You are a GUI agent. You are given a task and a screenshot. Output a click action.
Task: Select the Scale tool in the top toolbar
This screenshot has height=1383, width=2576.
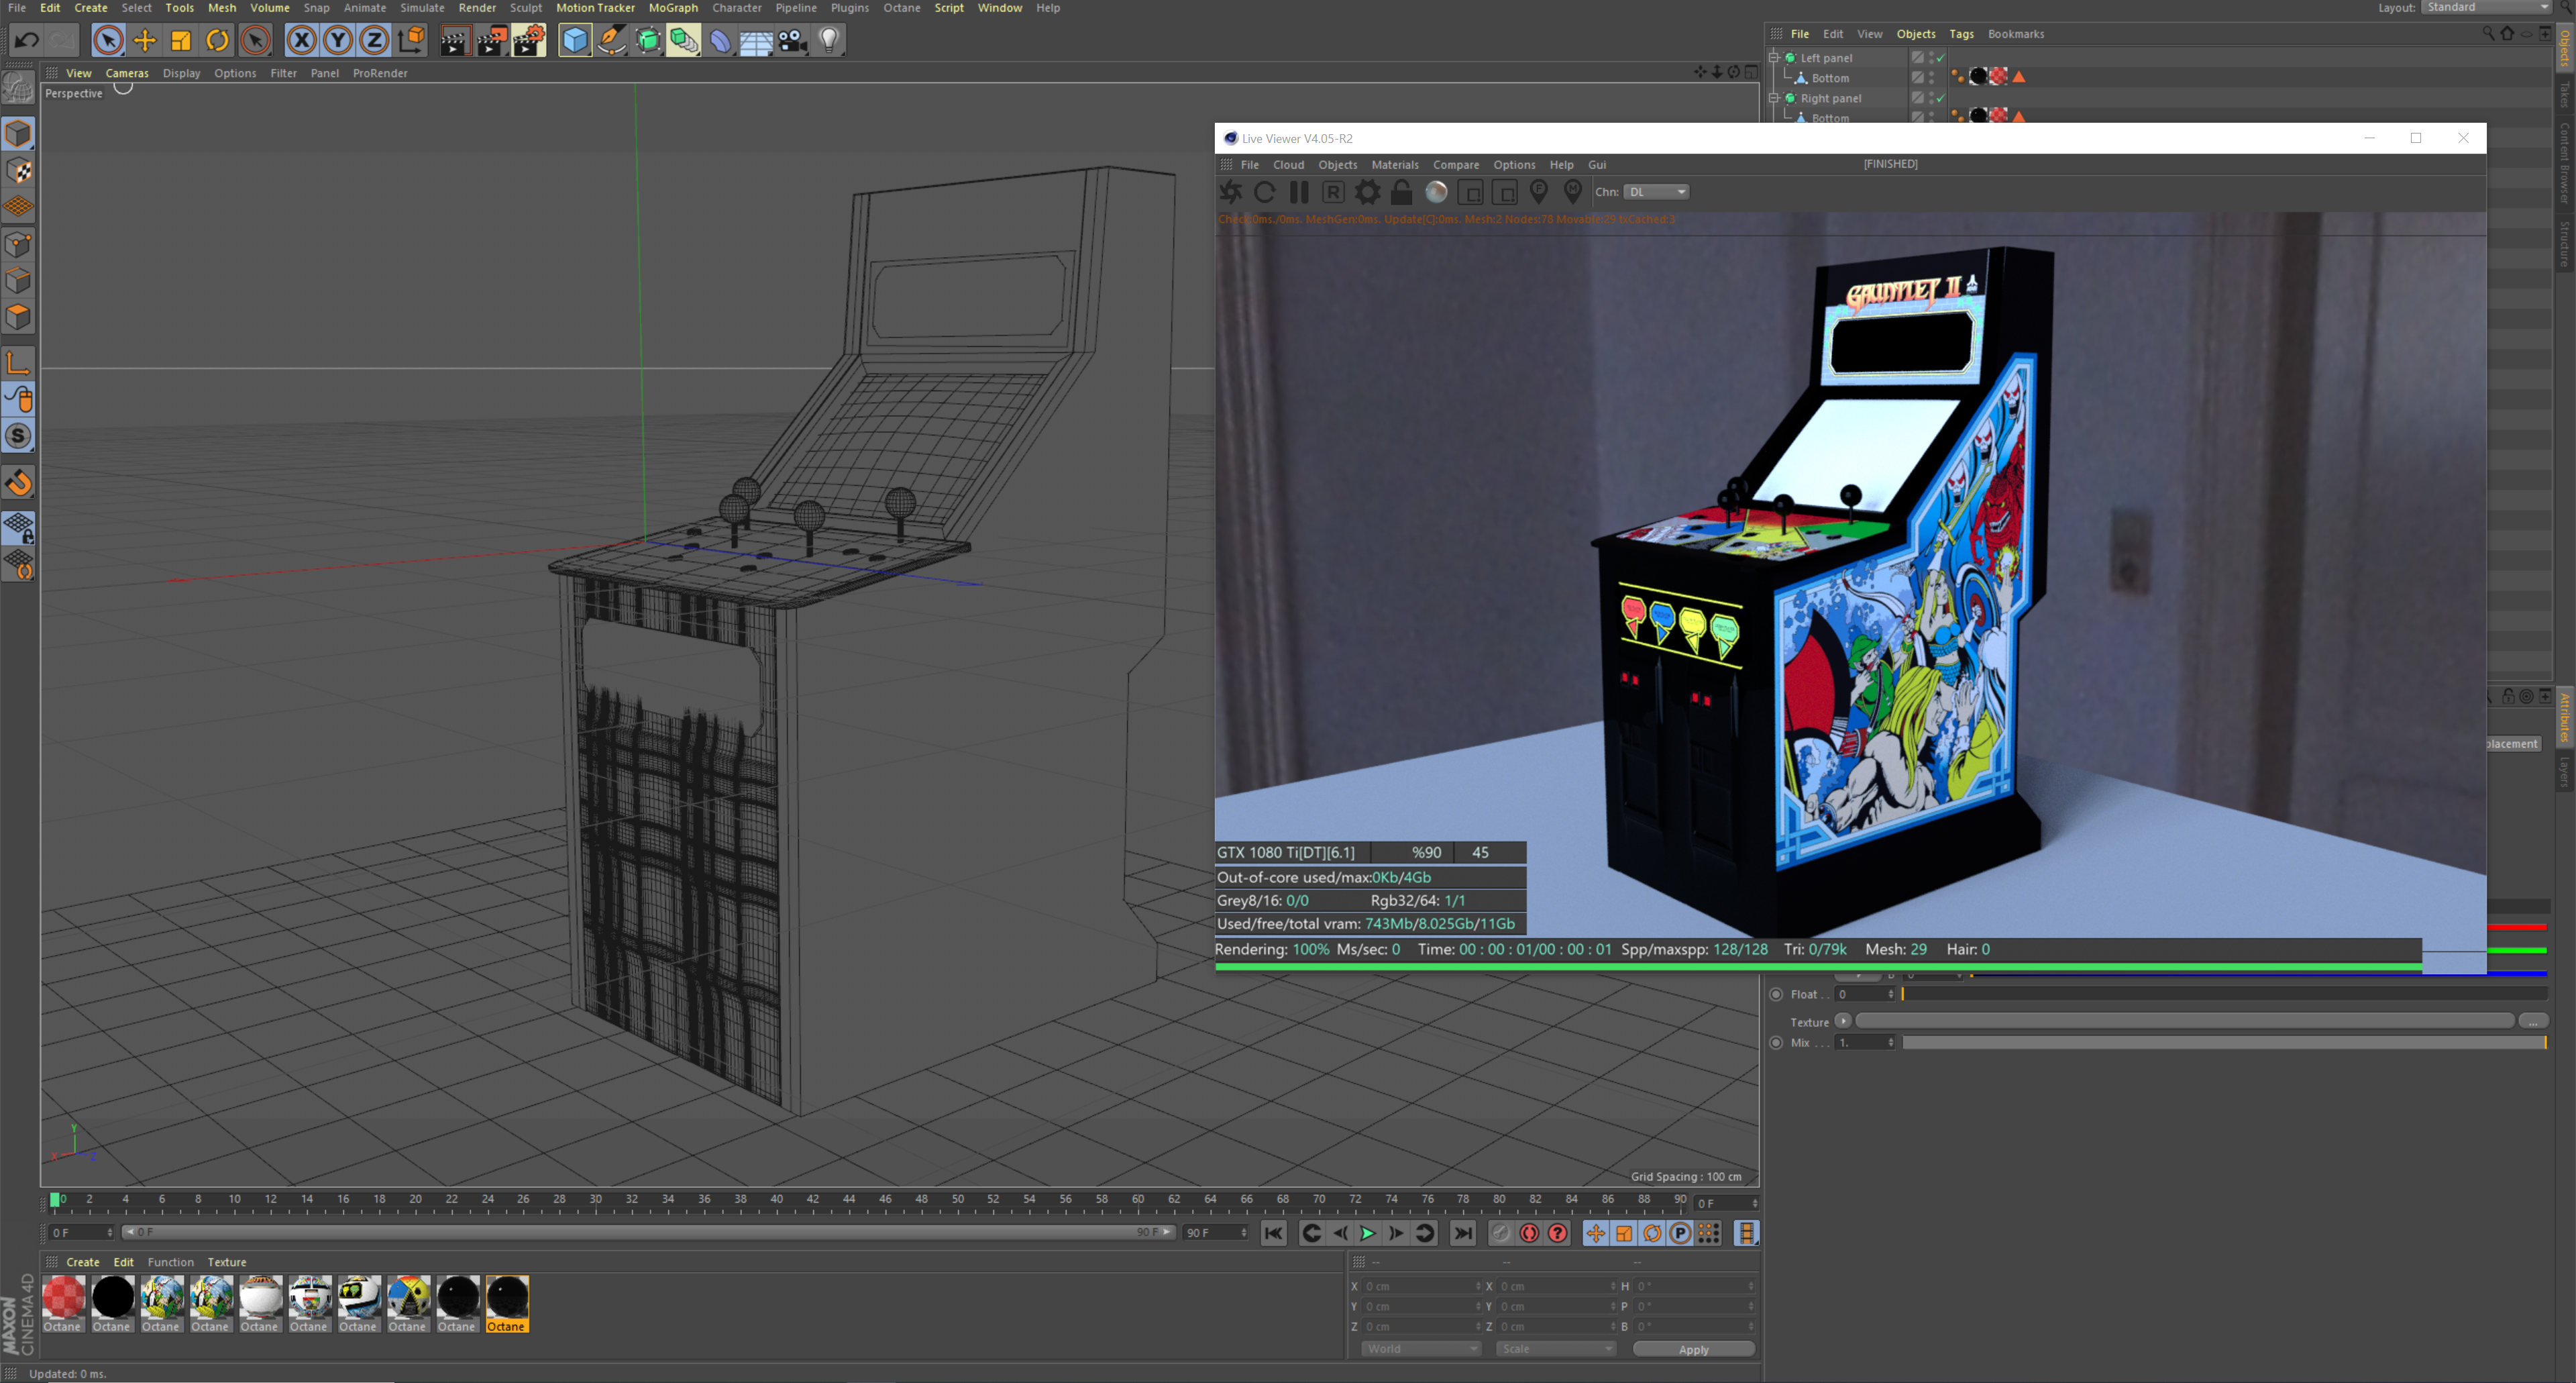pyautogui.click(x=181, y=40)
